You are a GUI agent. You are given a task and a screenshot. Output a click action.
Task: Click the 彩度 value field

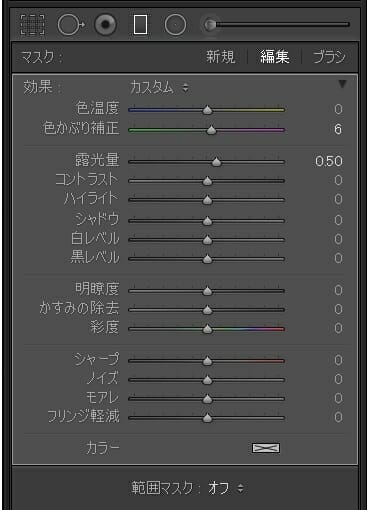coord(338,328)
